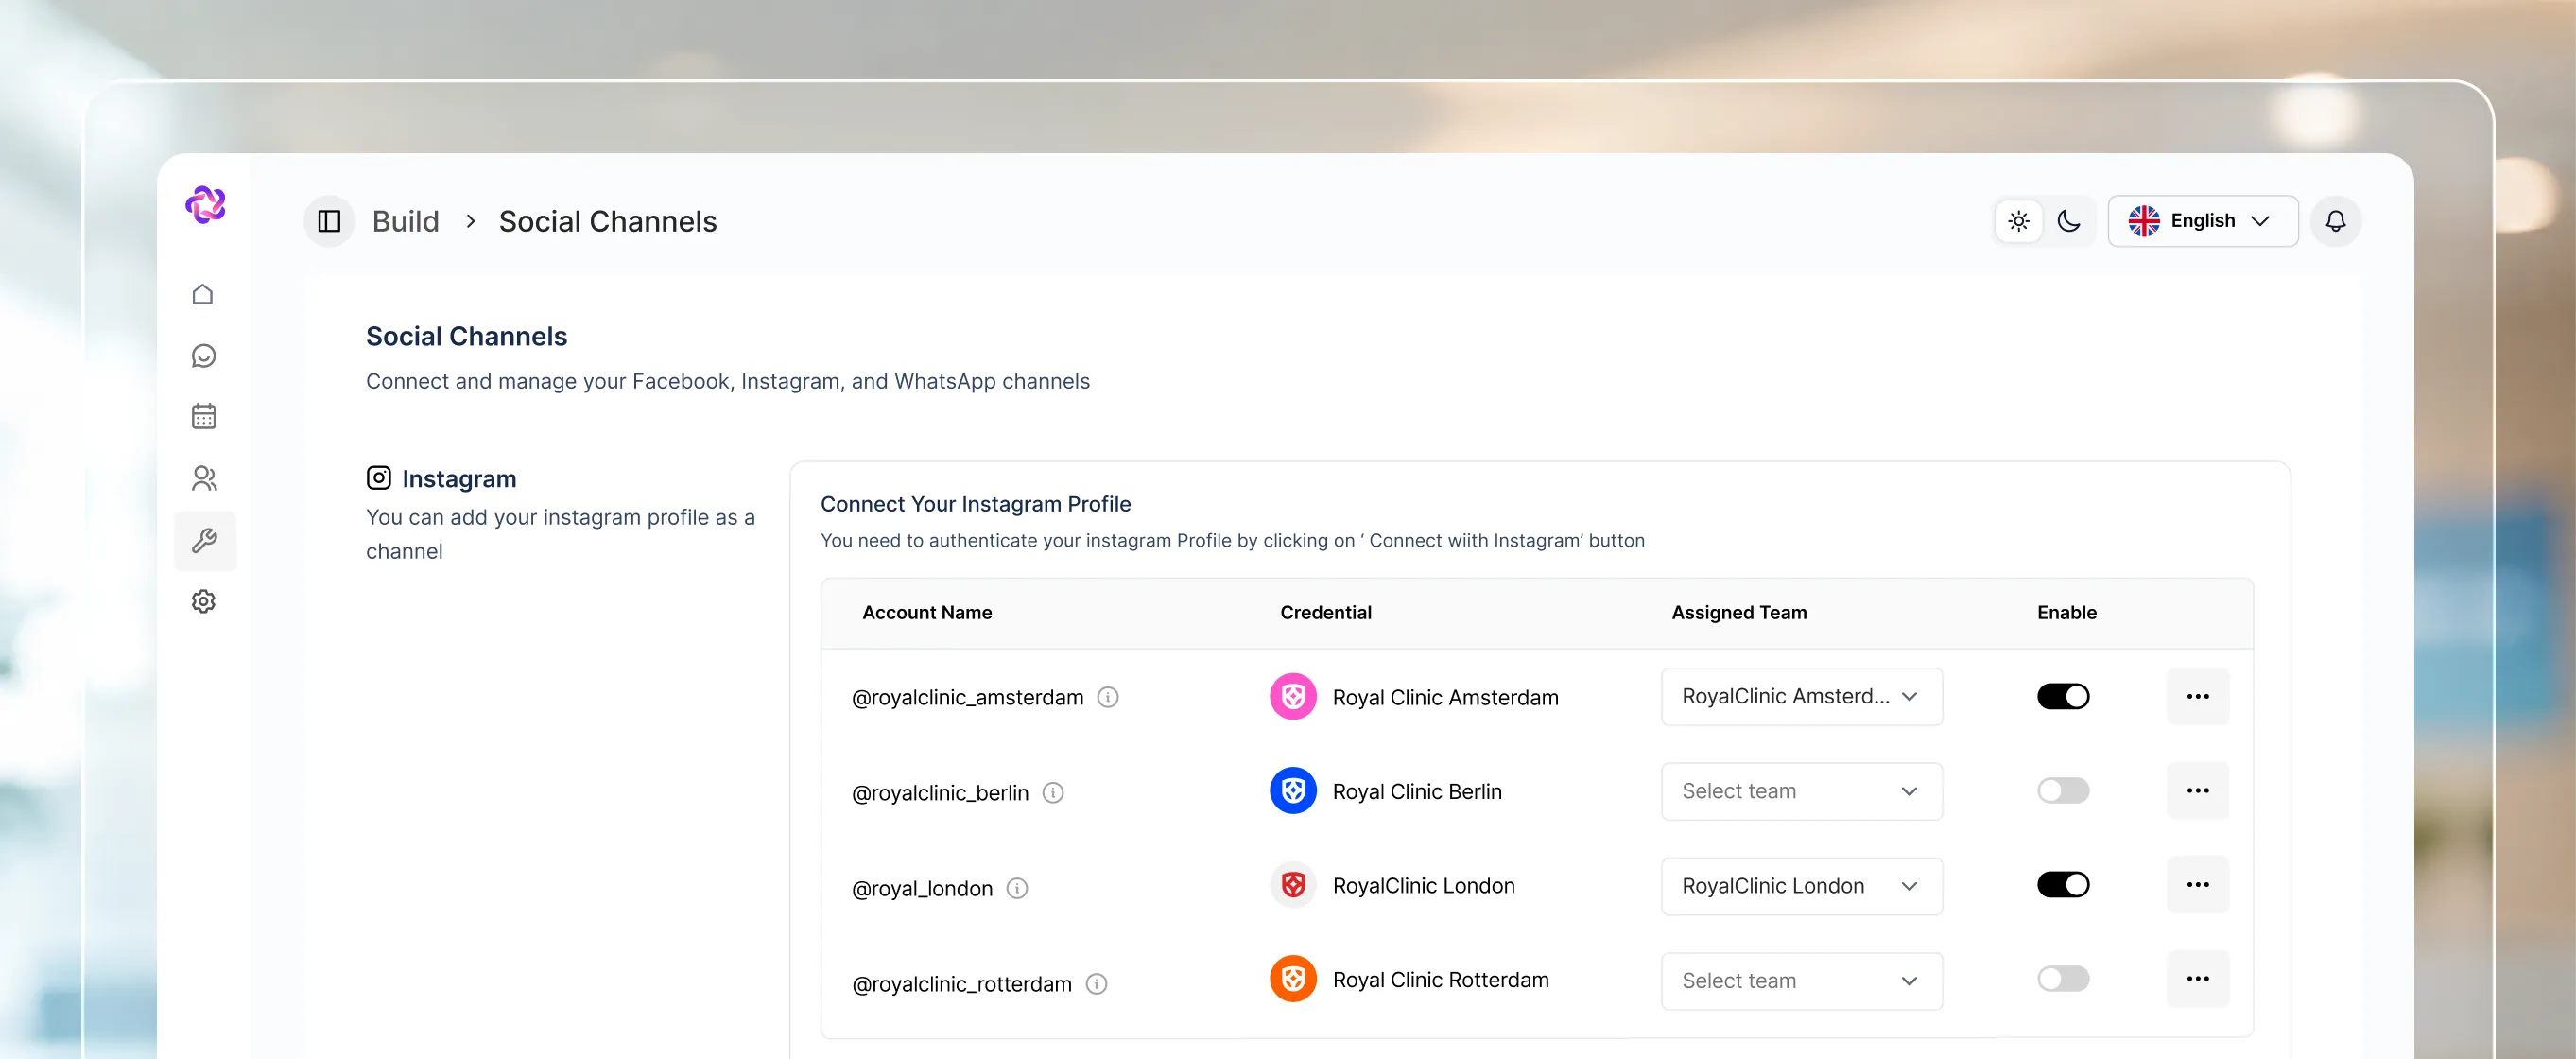Click Social Channels breadcrumb
The image size is (2576, 1059).
[608, 221]
